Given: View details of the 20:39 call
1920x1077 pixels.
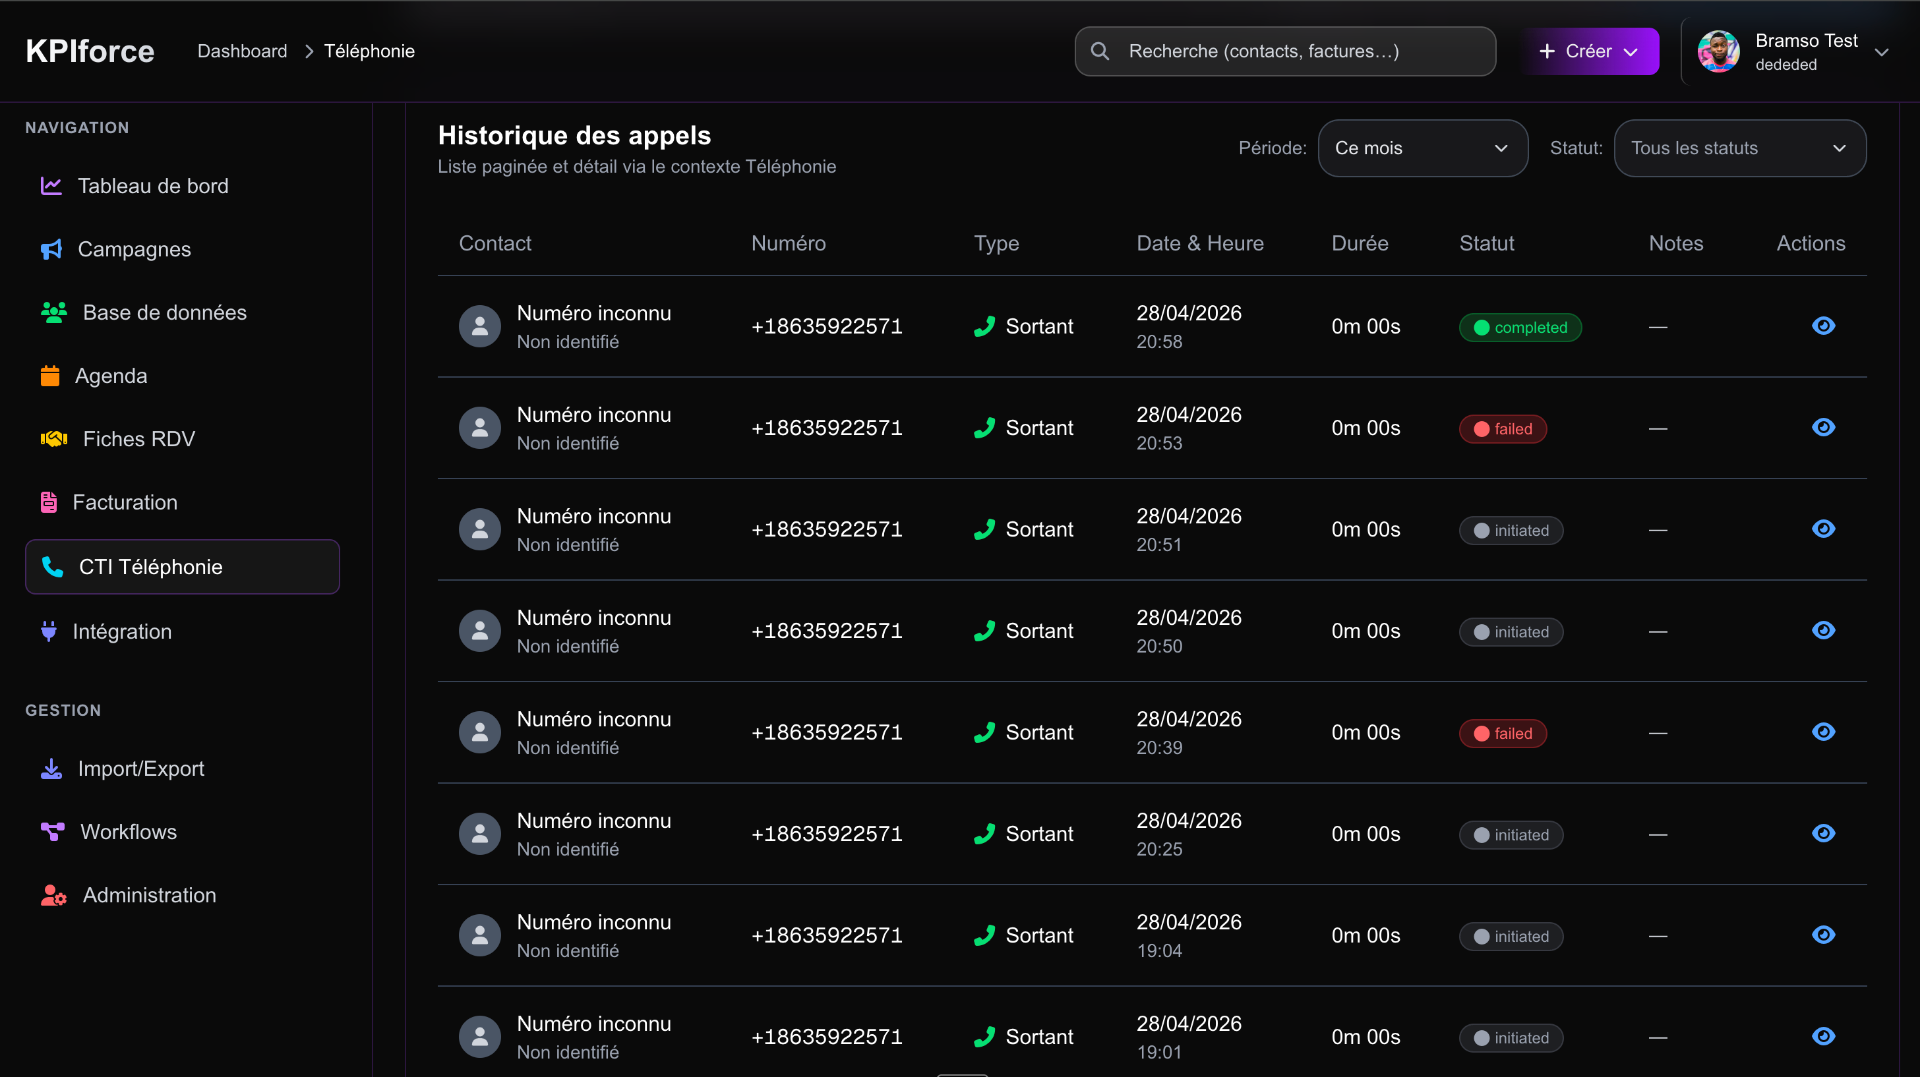Looking at the screenshot, I should (x=1823, y=732).
